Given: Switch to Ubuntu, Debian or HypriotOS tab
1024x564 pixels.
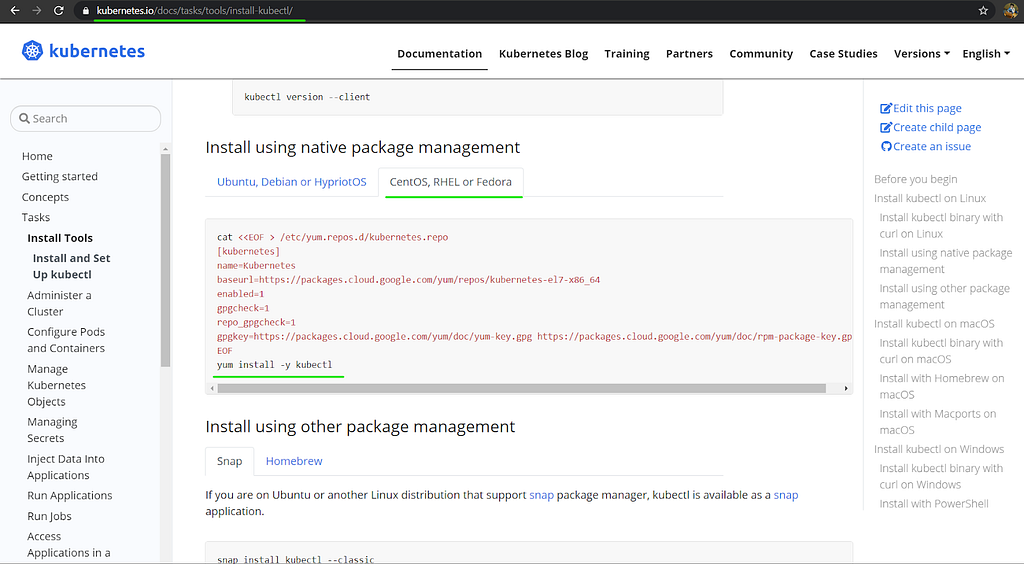Looking at the screenshot, I should 292,181.
